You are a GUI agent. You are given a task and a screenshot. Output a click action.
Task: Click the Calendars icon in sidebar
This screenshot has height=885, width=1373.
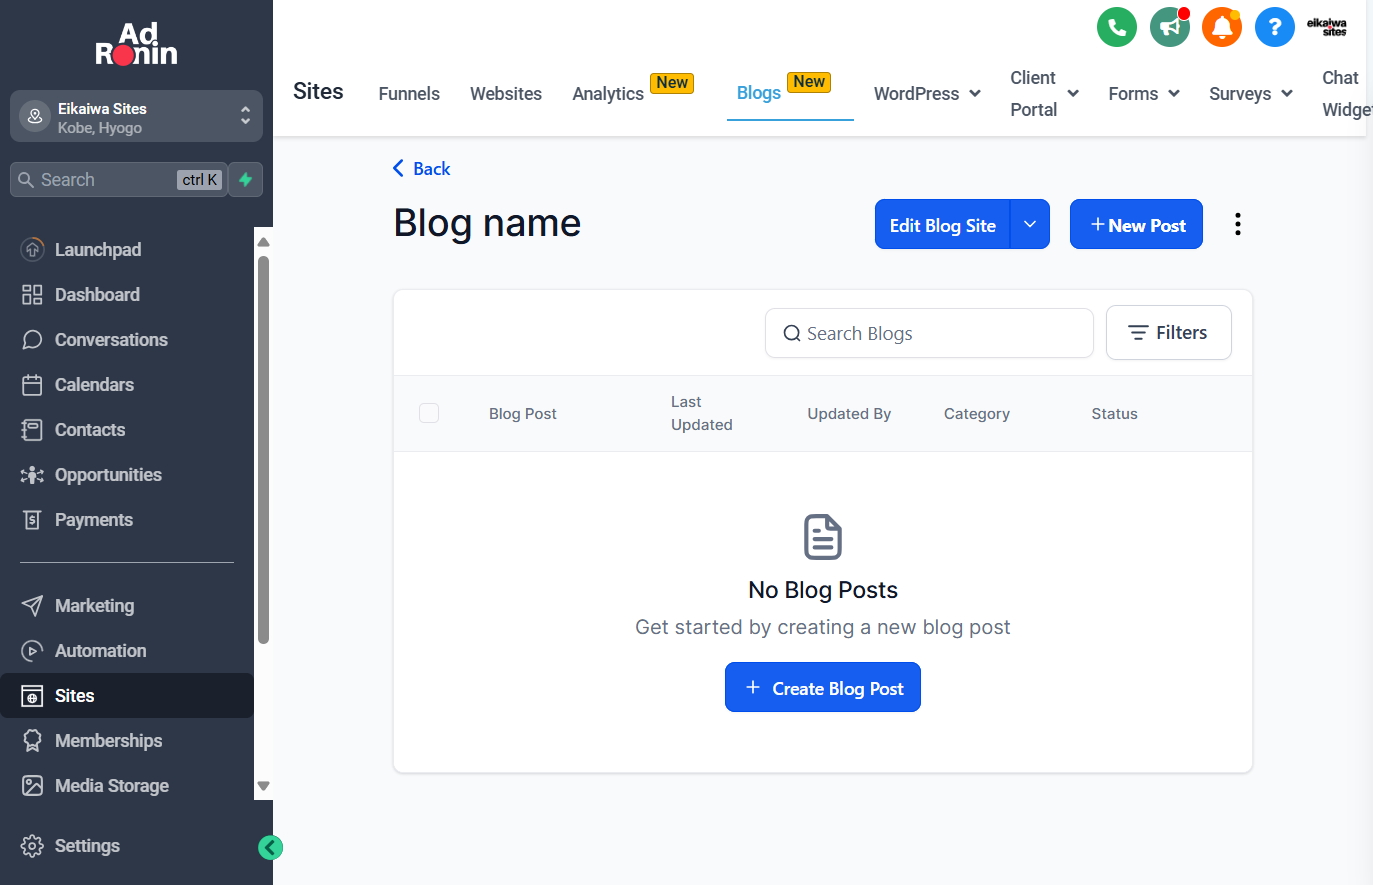32,385
